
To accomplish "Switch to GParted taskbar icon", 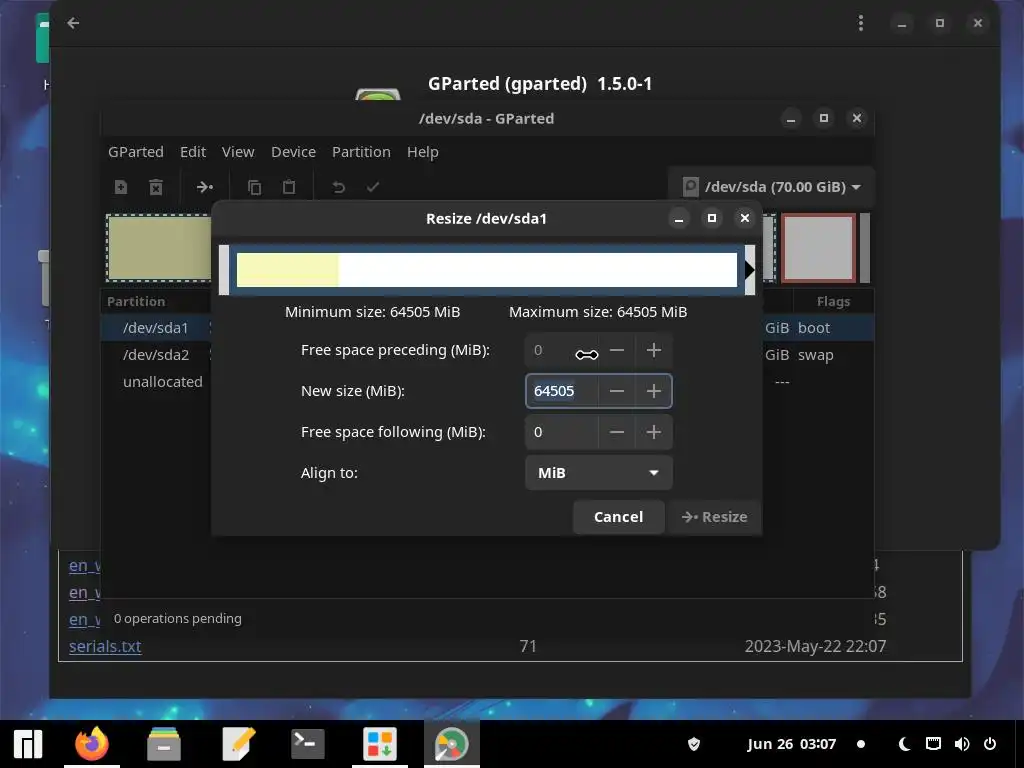I will point(452,744).
